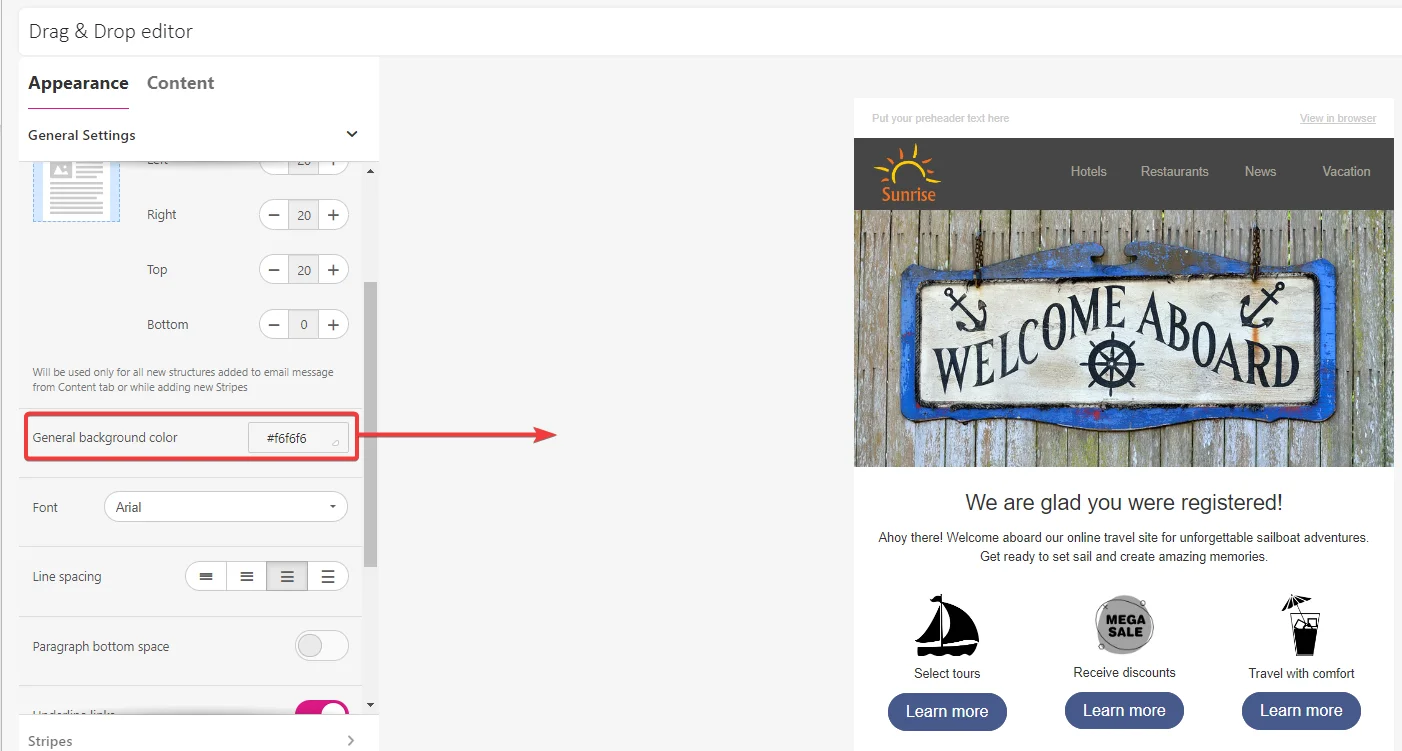The width and height of the screenshot is (1402, 751).
Task: Toggle the Underline links switch
Action: [321, 711]
